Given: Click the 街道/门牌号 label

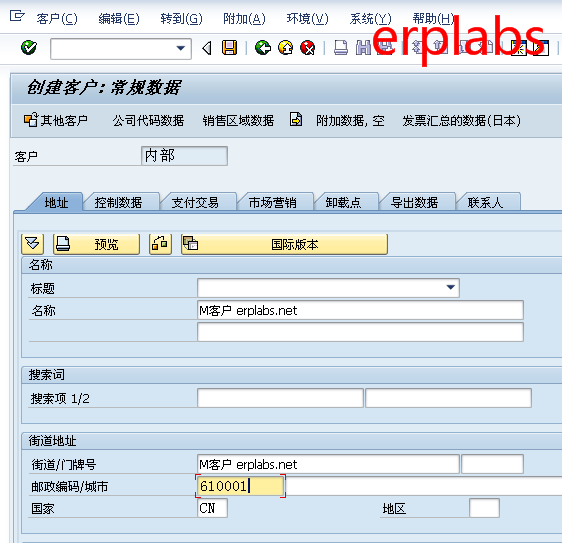Looking at the screenshot, I should point(63,465).
